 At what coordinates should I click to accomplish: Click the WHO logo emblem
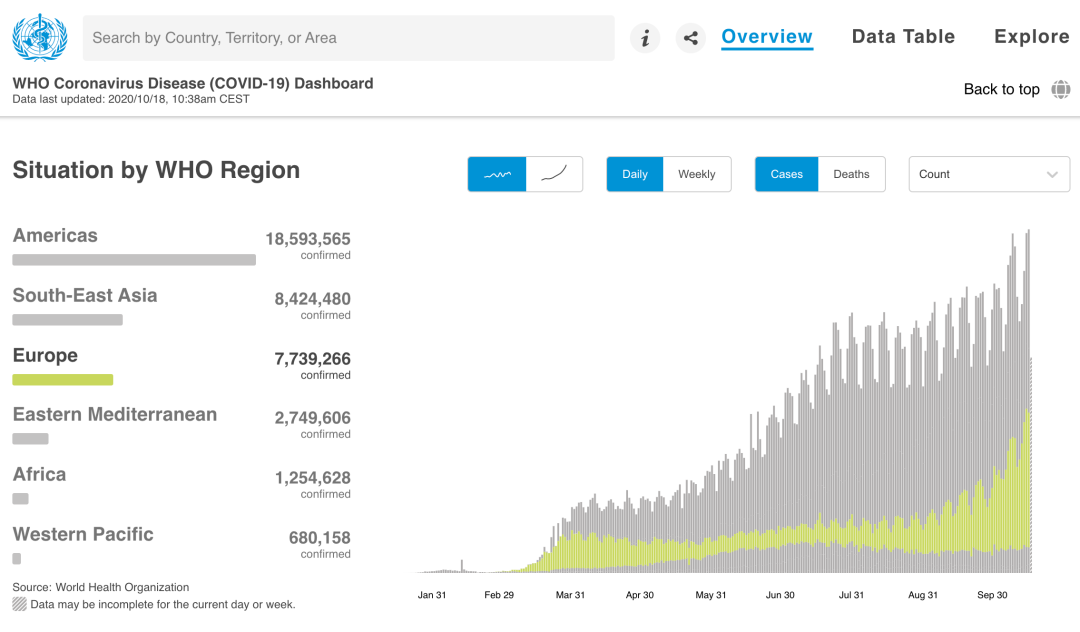click(40, 37)
